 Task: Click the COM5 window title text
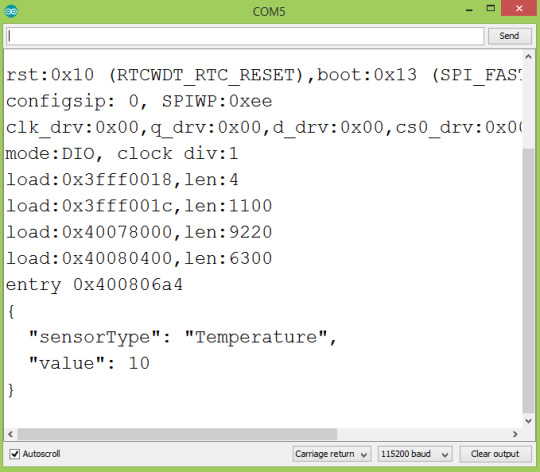pos(269,12)
